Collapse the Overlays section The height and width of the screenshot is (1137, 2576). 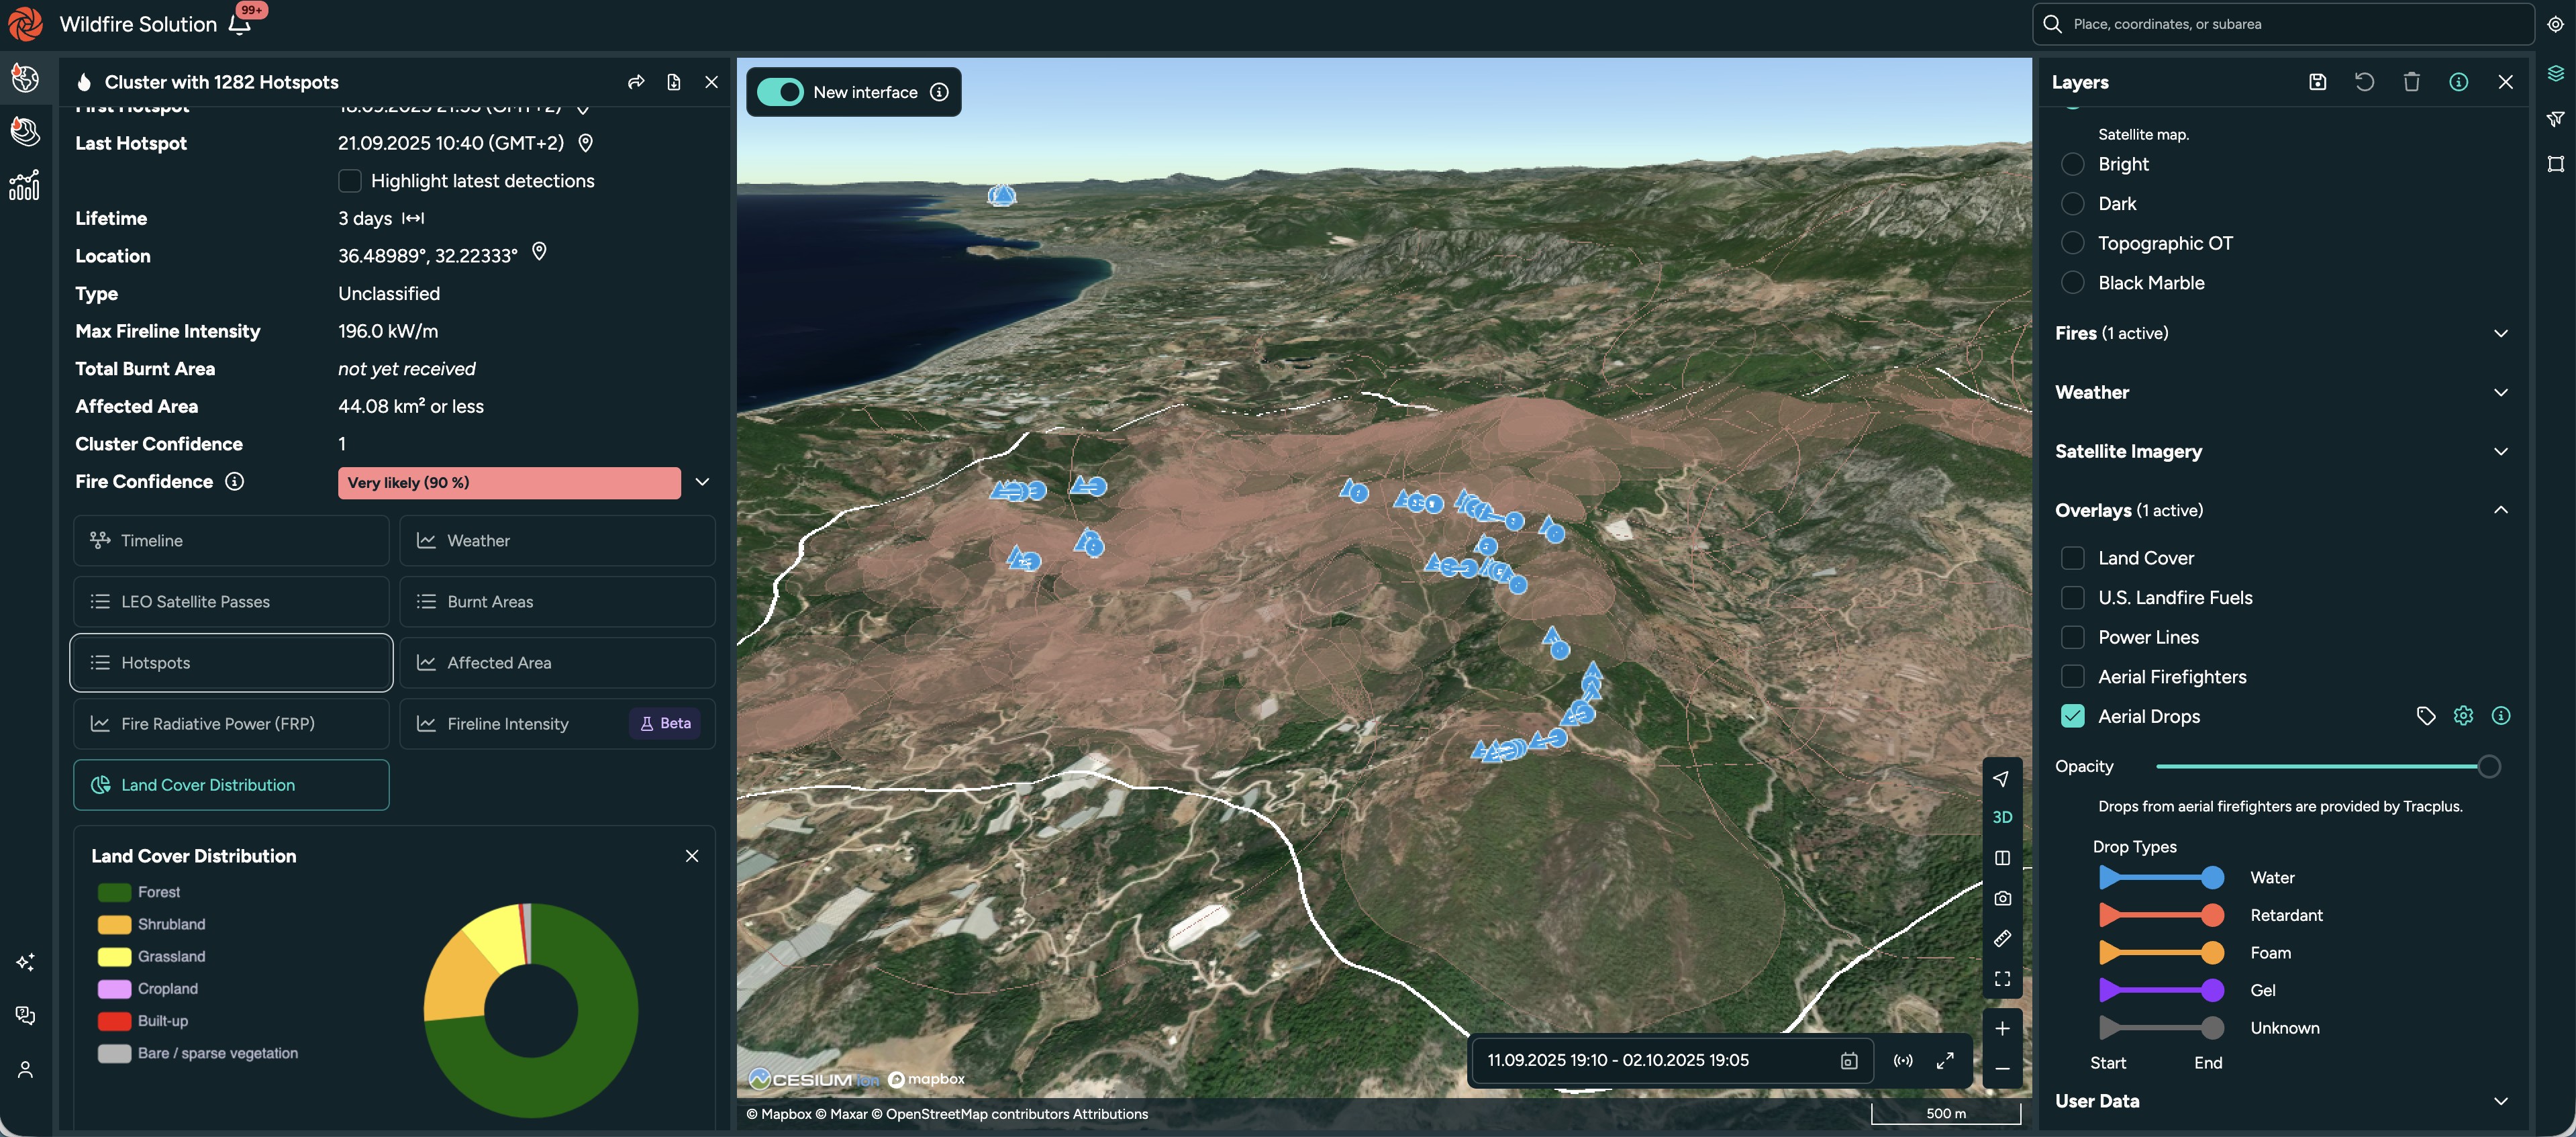[x=2502, y=509]
